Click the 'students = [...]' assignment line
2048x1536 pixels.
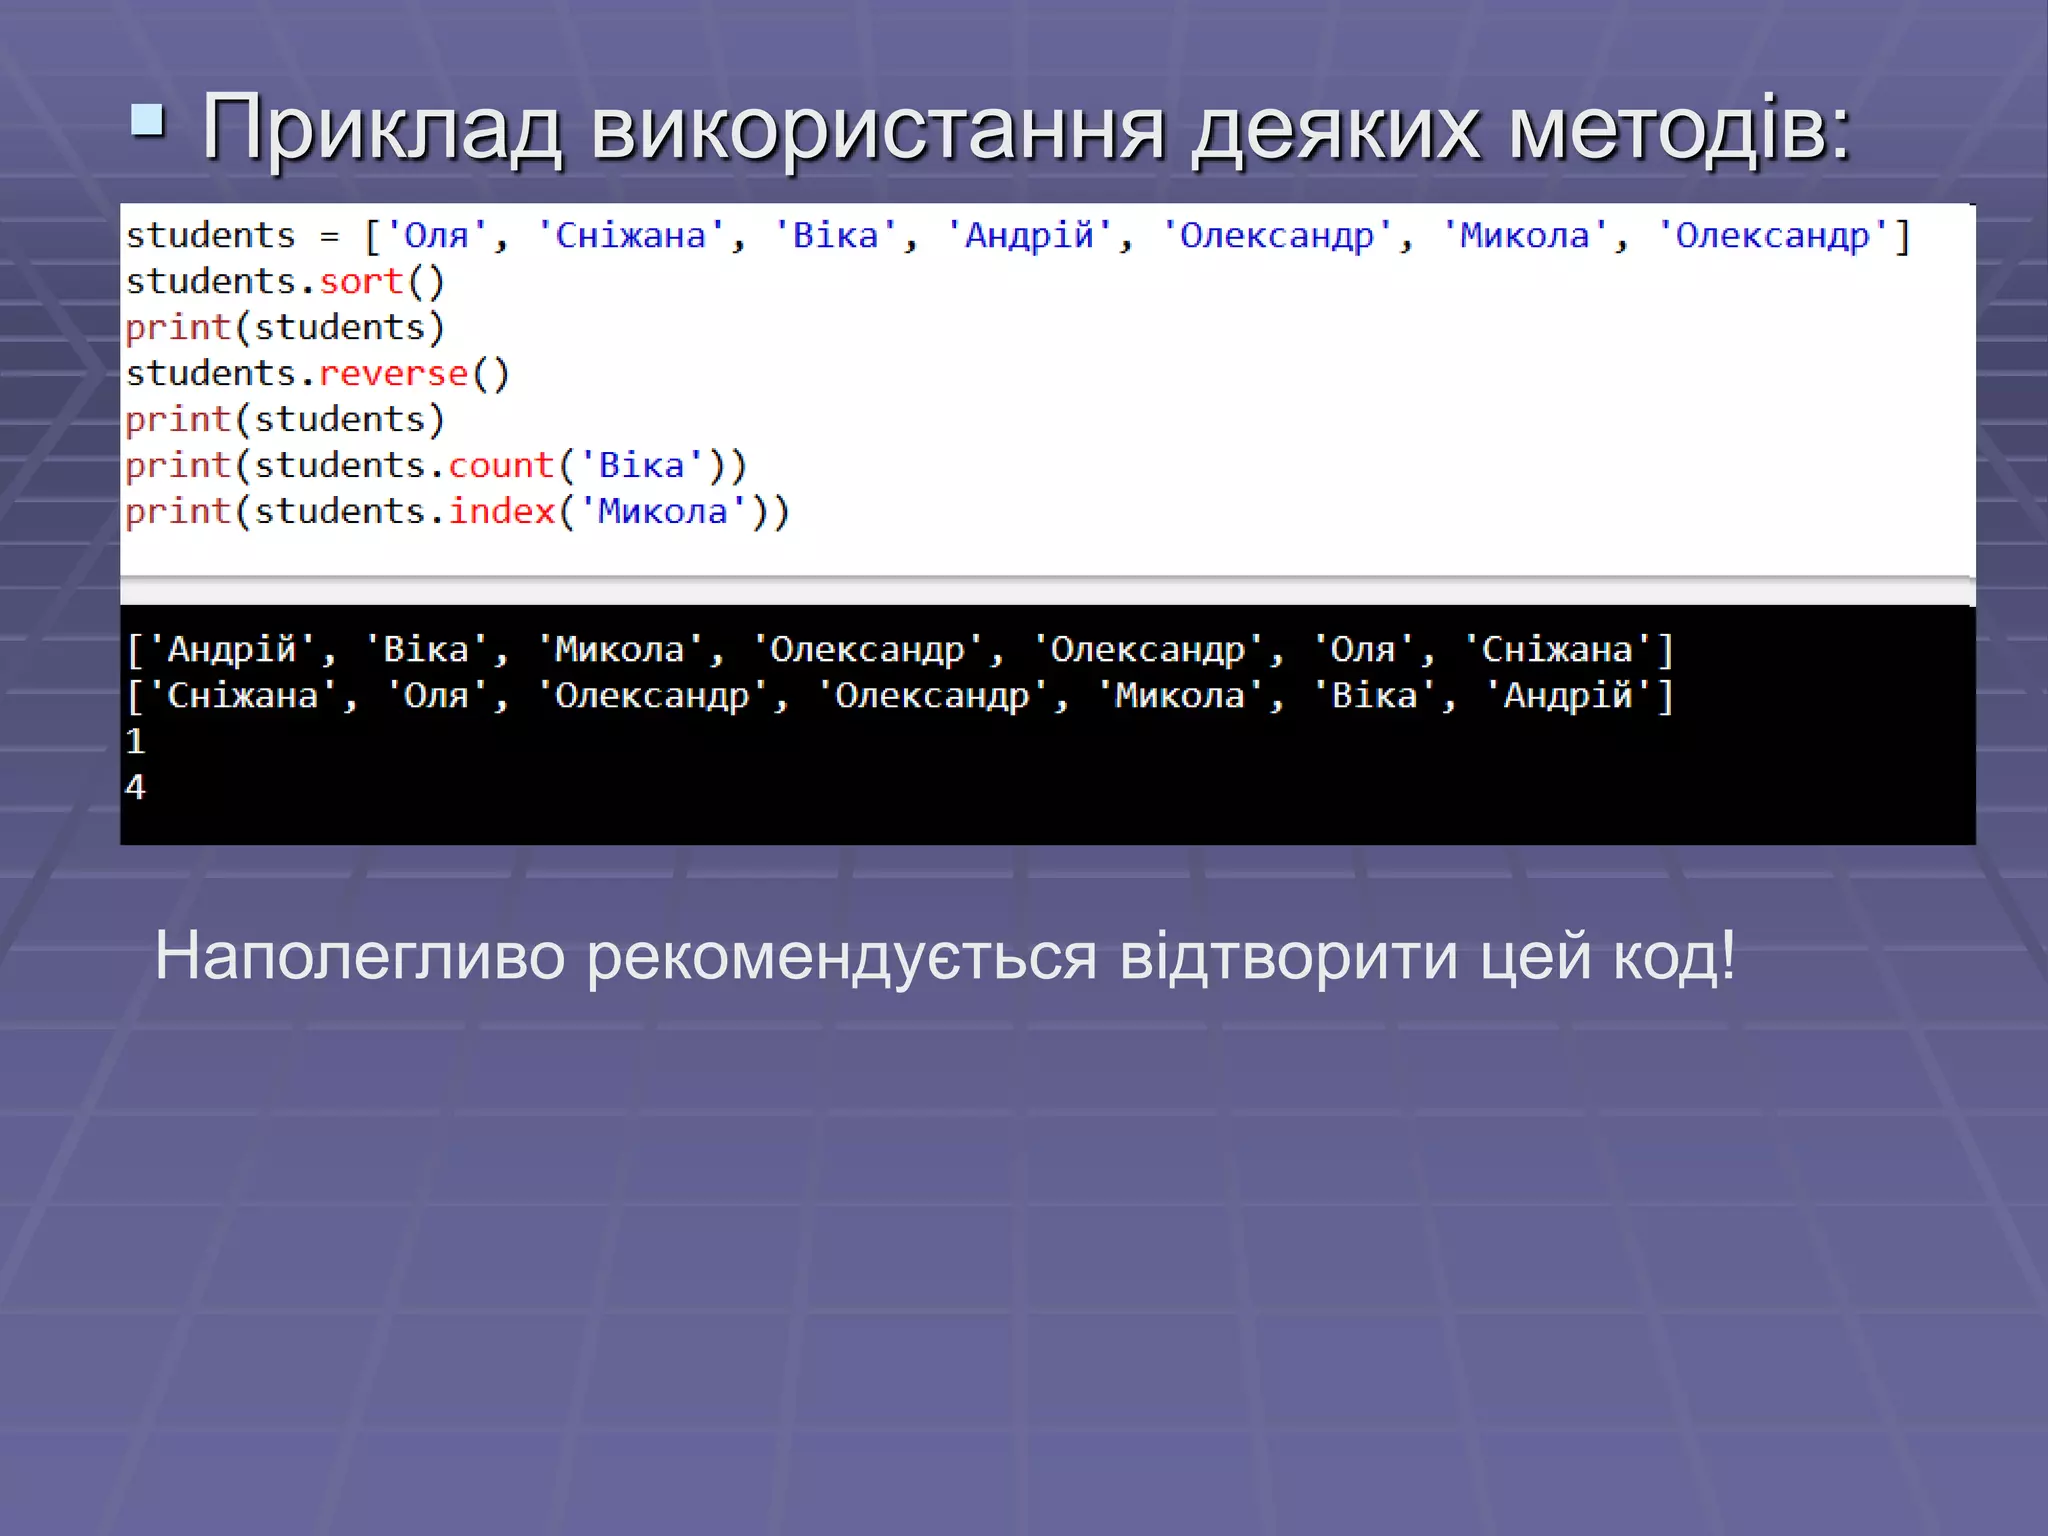(1018, 236)
